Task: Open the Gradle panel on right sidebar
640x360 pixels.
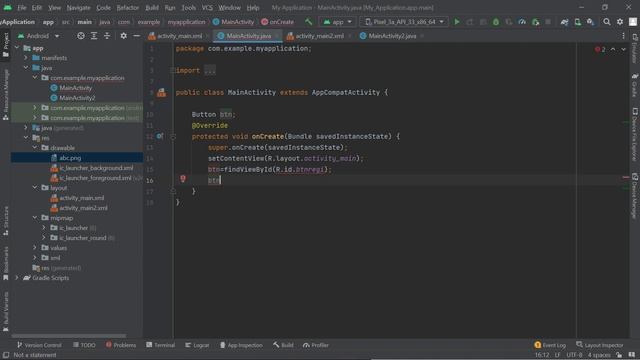Action: 635,85
